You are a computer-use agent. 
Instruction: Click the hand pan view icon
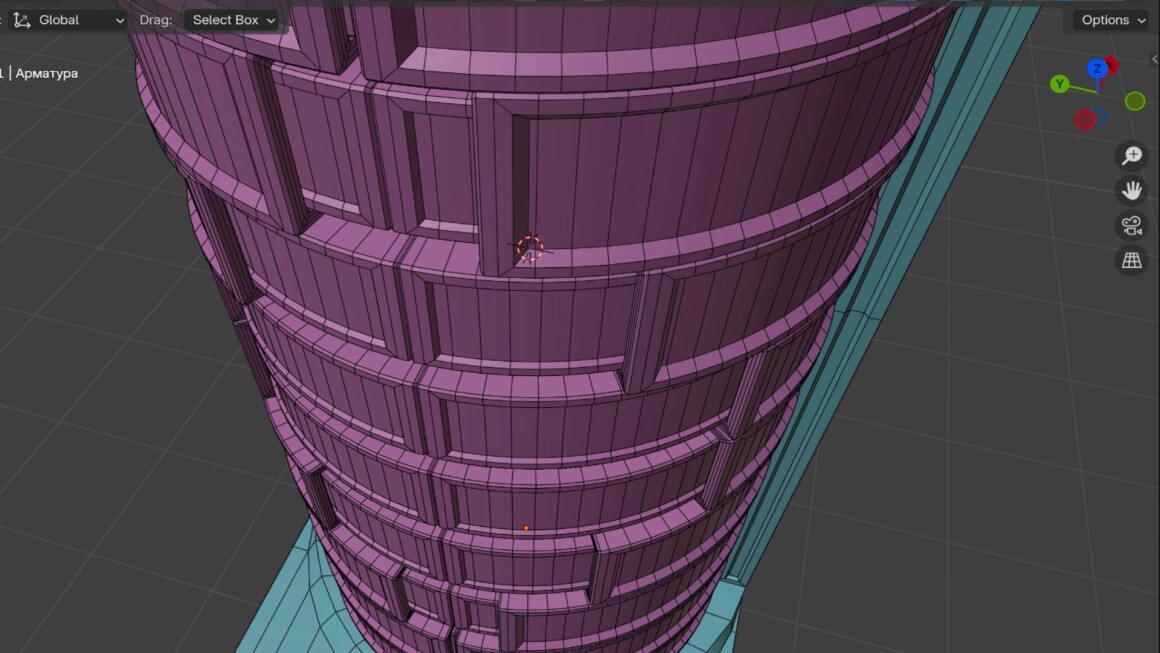[x=1131, y=190]
